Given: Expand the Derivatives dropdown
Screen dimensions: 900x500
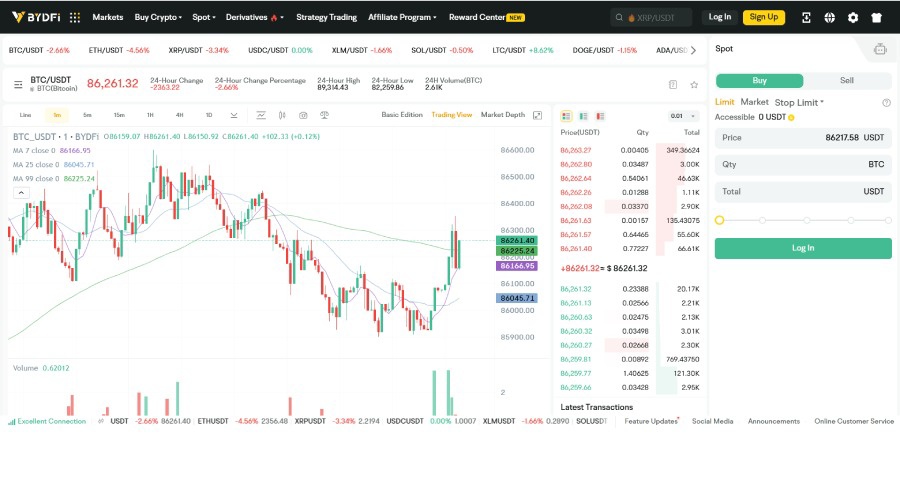Looking at the screenshot, I should pyautogui.click(x=254, y=17).
